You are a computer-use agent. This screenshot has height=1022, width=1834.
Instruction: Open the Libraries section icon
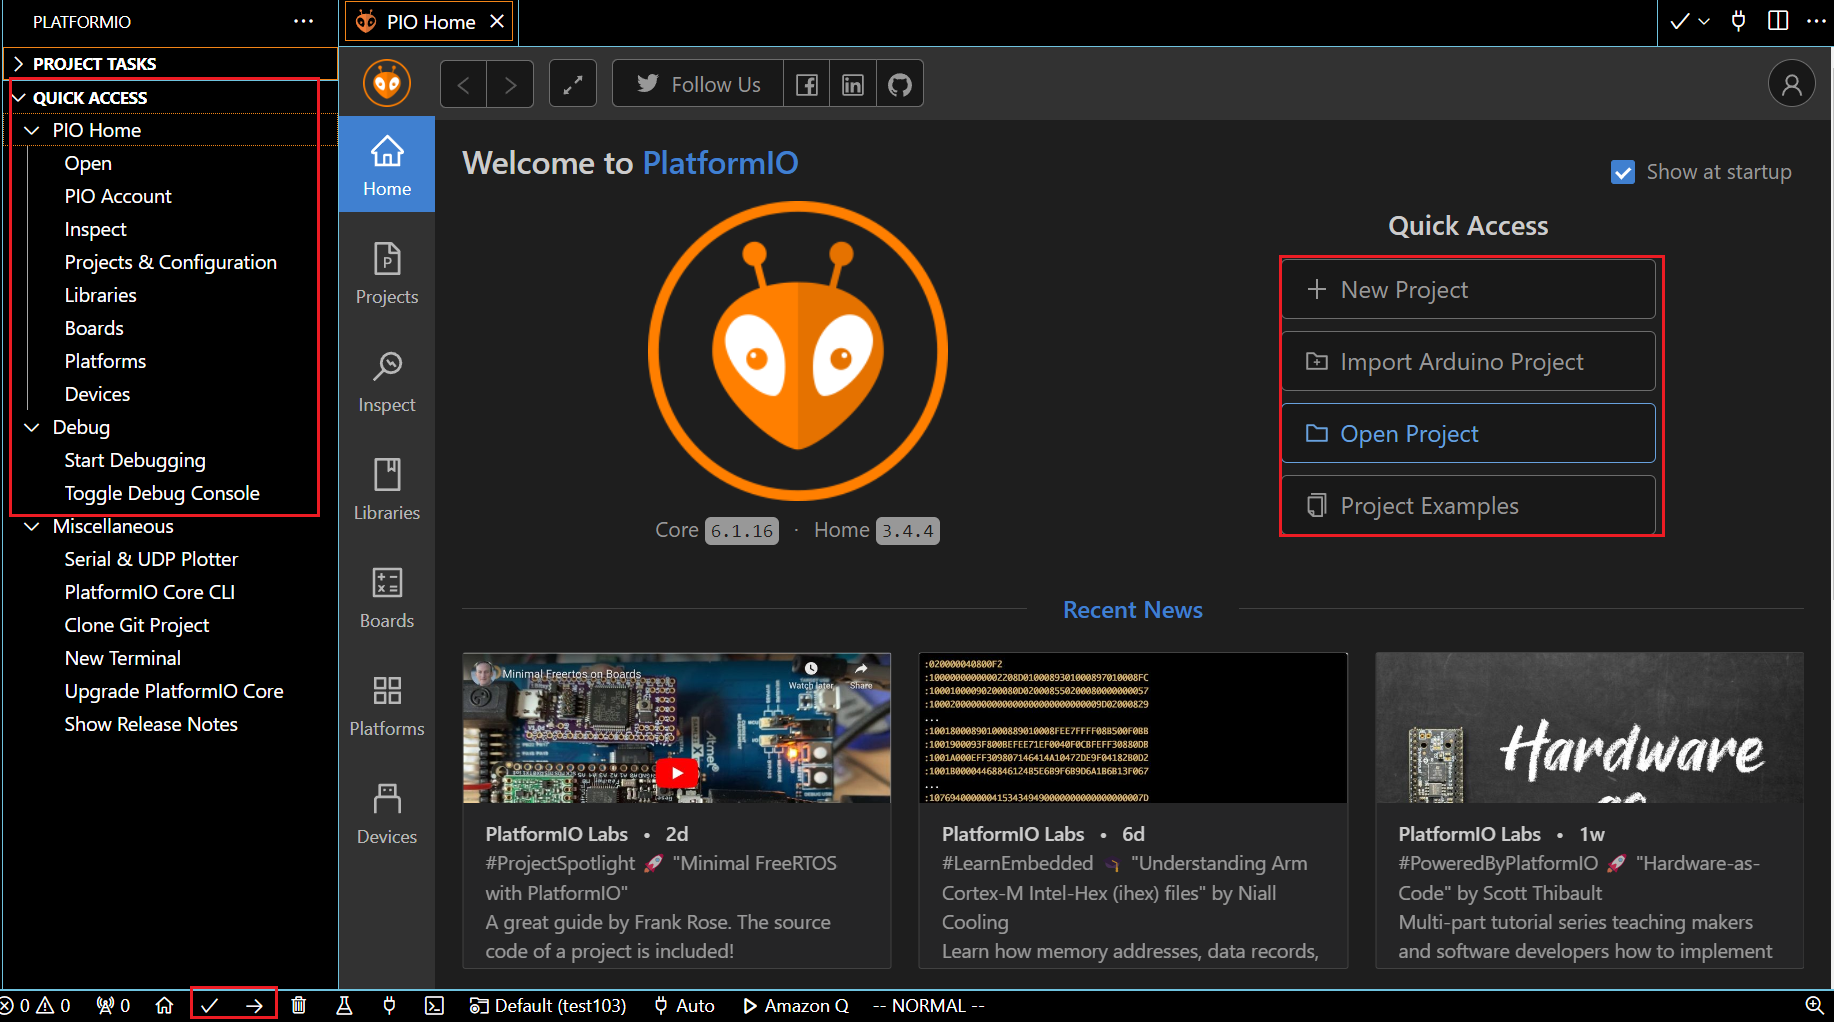pos(387,489)
